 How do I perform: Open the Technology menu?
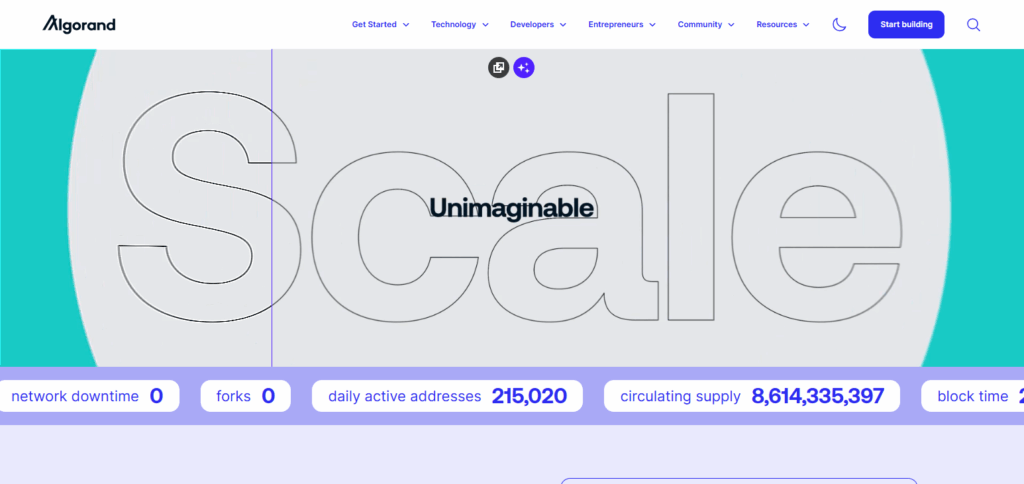tap(459, 24)
